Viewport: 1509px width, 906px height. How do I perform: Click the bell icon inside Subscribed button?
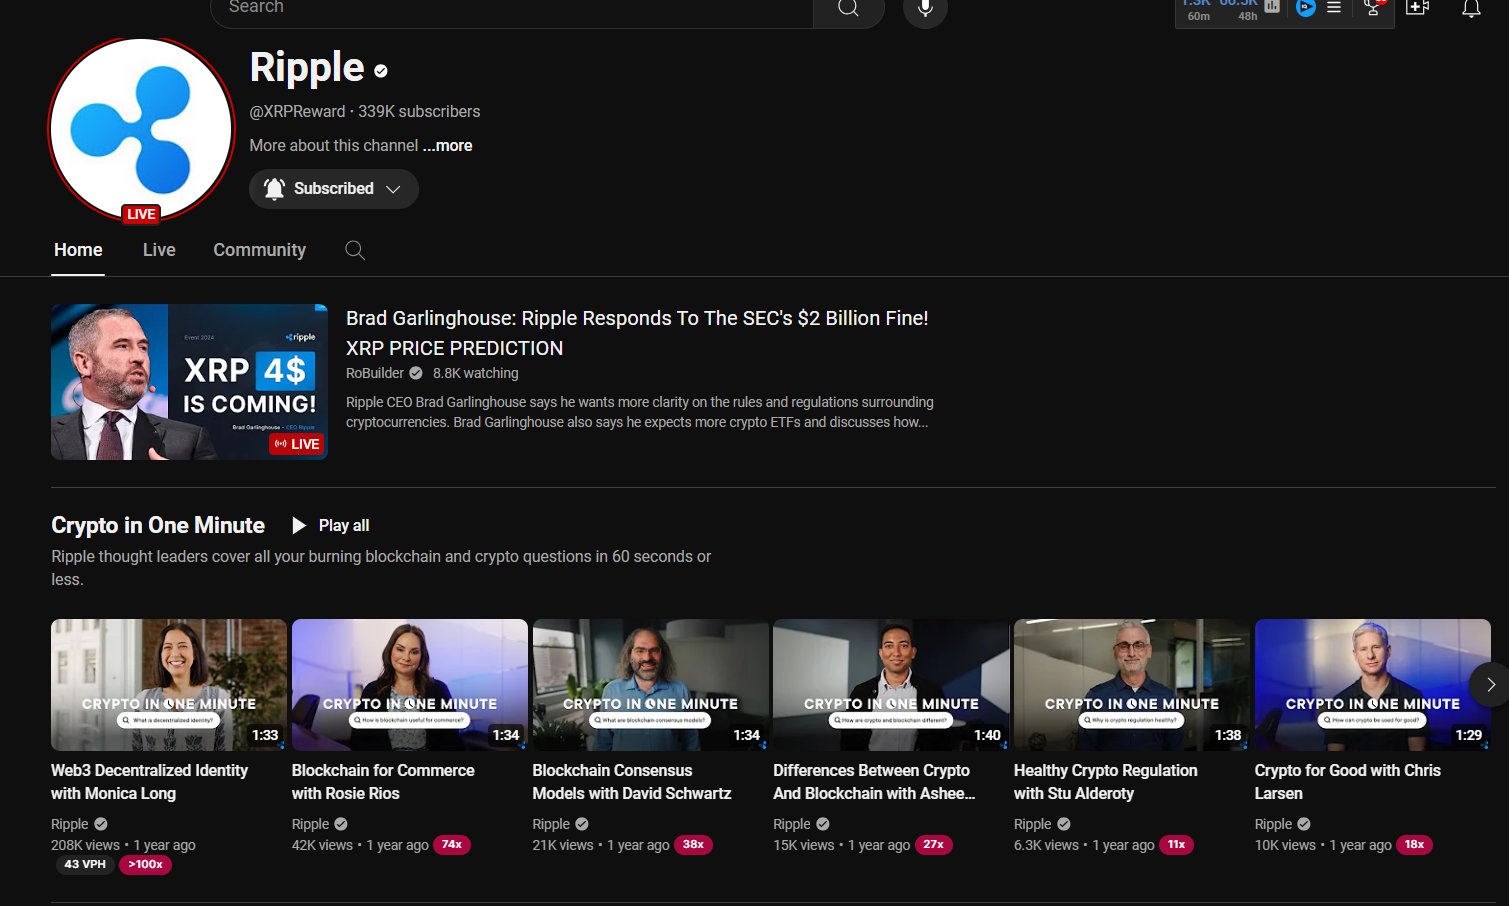coord(274,188)
